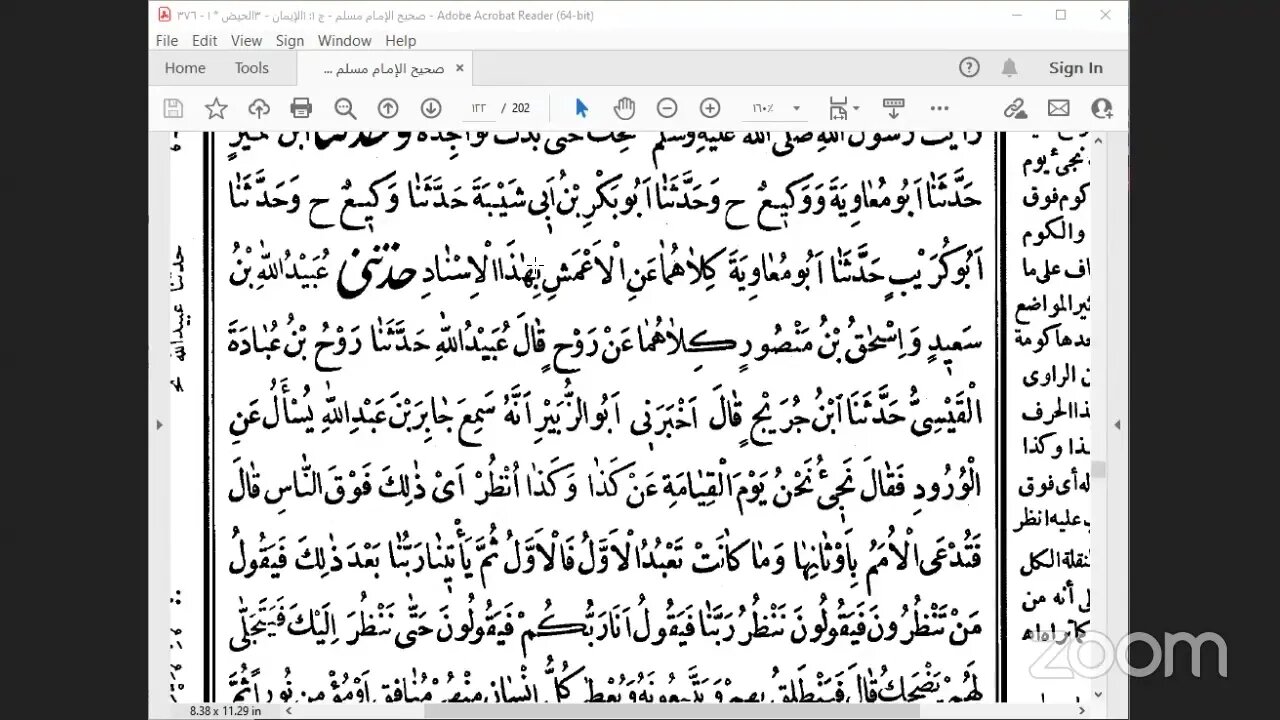Viewport: 1280px width, 720px height.
Task: Open the View menu
Action: (247, 41)
